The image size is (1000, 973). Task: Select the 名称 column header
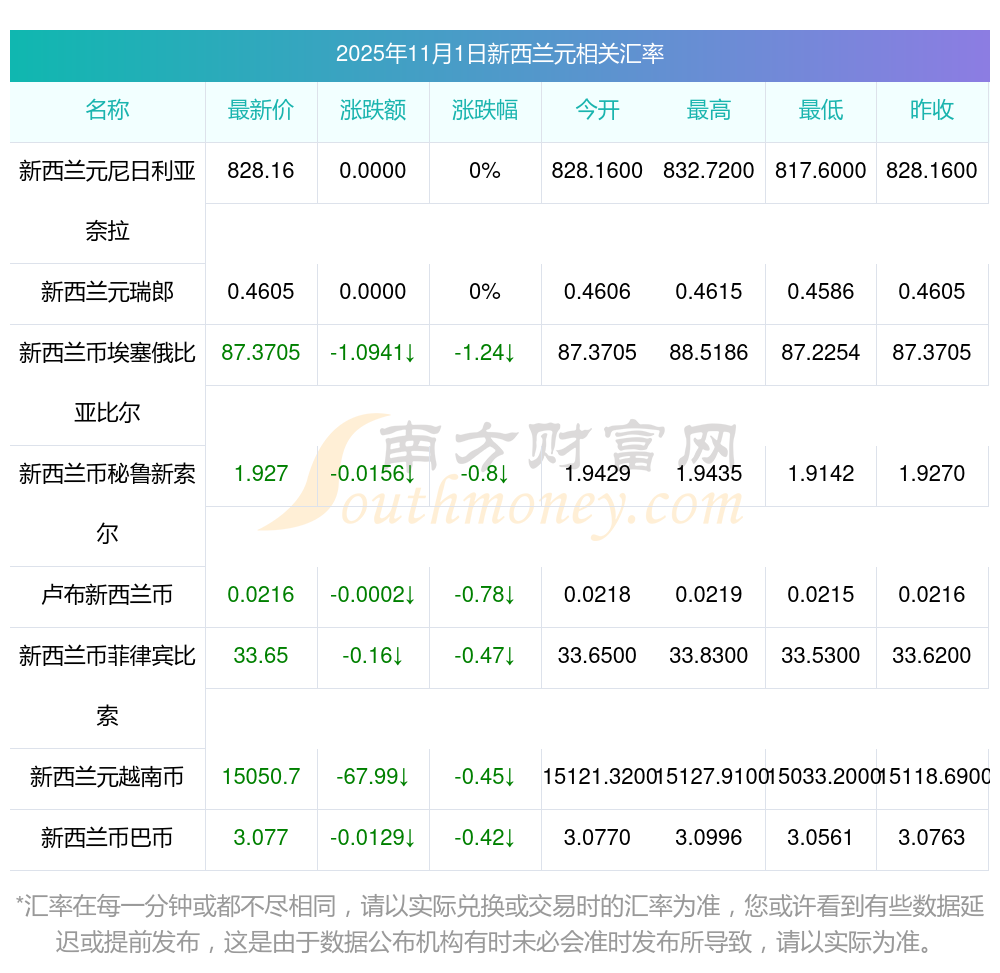107,110
